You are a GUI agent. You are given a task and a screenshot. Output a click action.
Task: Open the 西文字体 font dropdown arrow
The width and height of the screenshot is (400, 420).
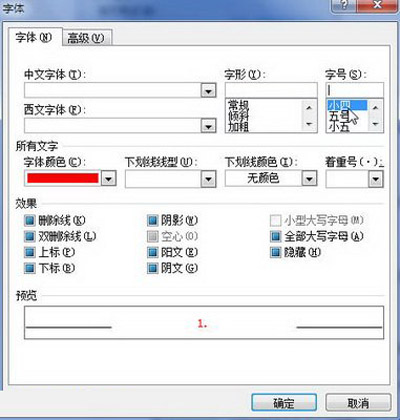pos(209,126)
